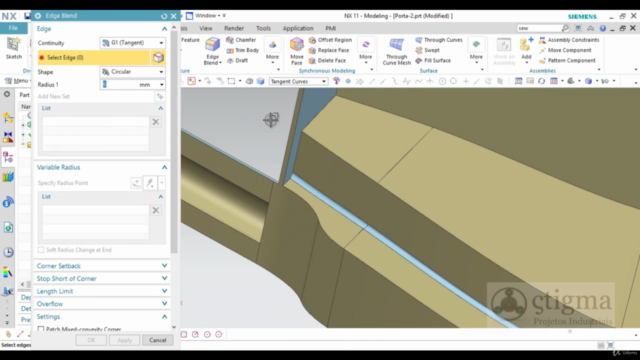Click the Select Edge (0) field
Viewport: 640px width, 360px height.
click(x=94, y=58)
